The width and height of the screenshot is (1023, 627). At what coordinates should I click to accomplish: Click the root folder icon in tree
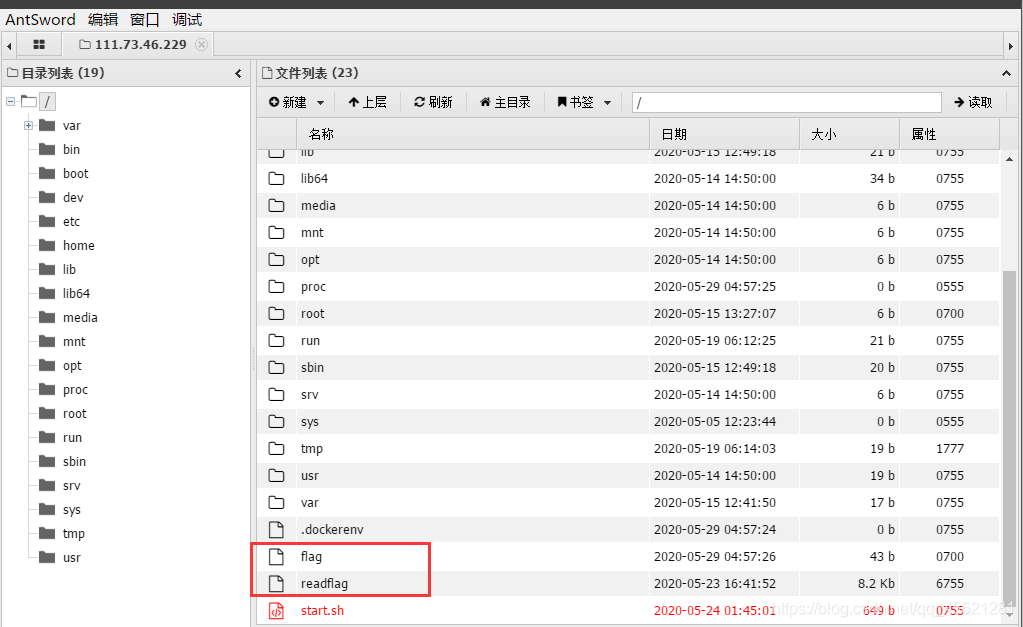click(47, 413)
